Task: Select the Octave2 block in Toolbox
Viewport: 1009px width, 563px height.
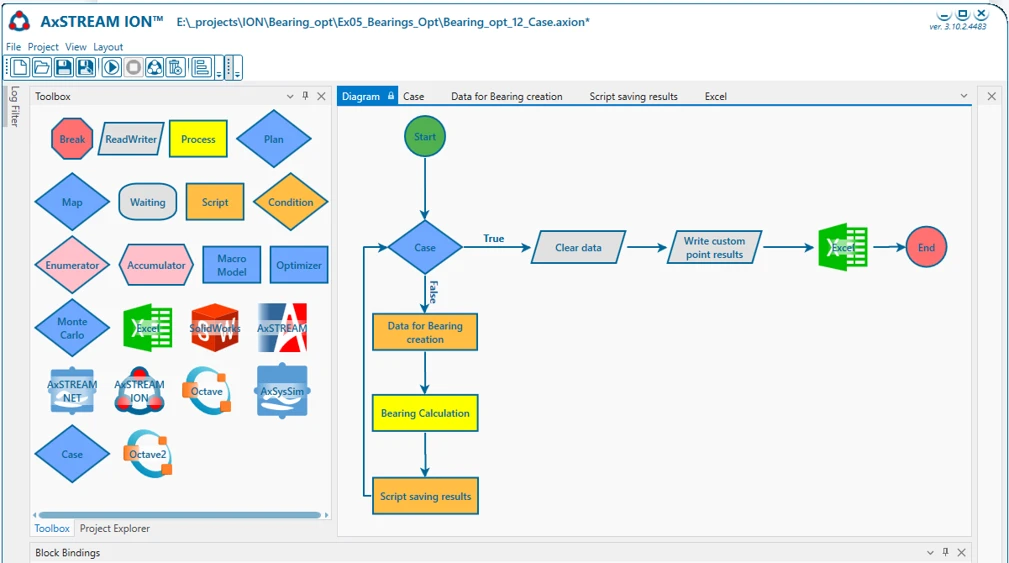Action: click(x=147, y=454)
